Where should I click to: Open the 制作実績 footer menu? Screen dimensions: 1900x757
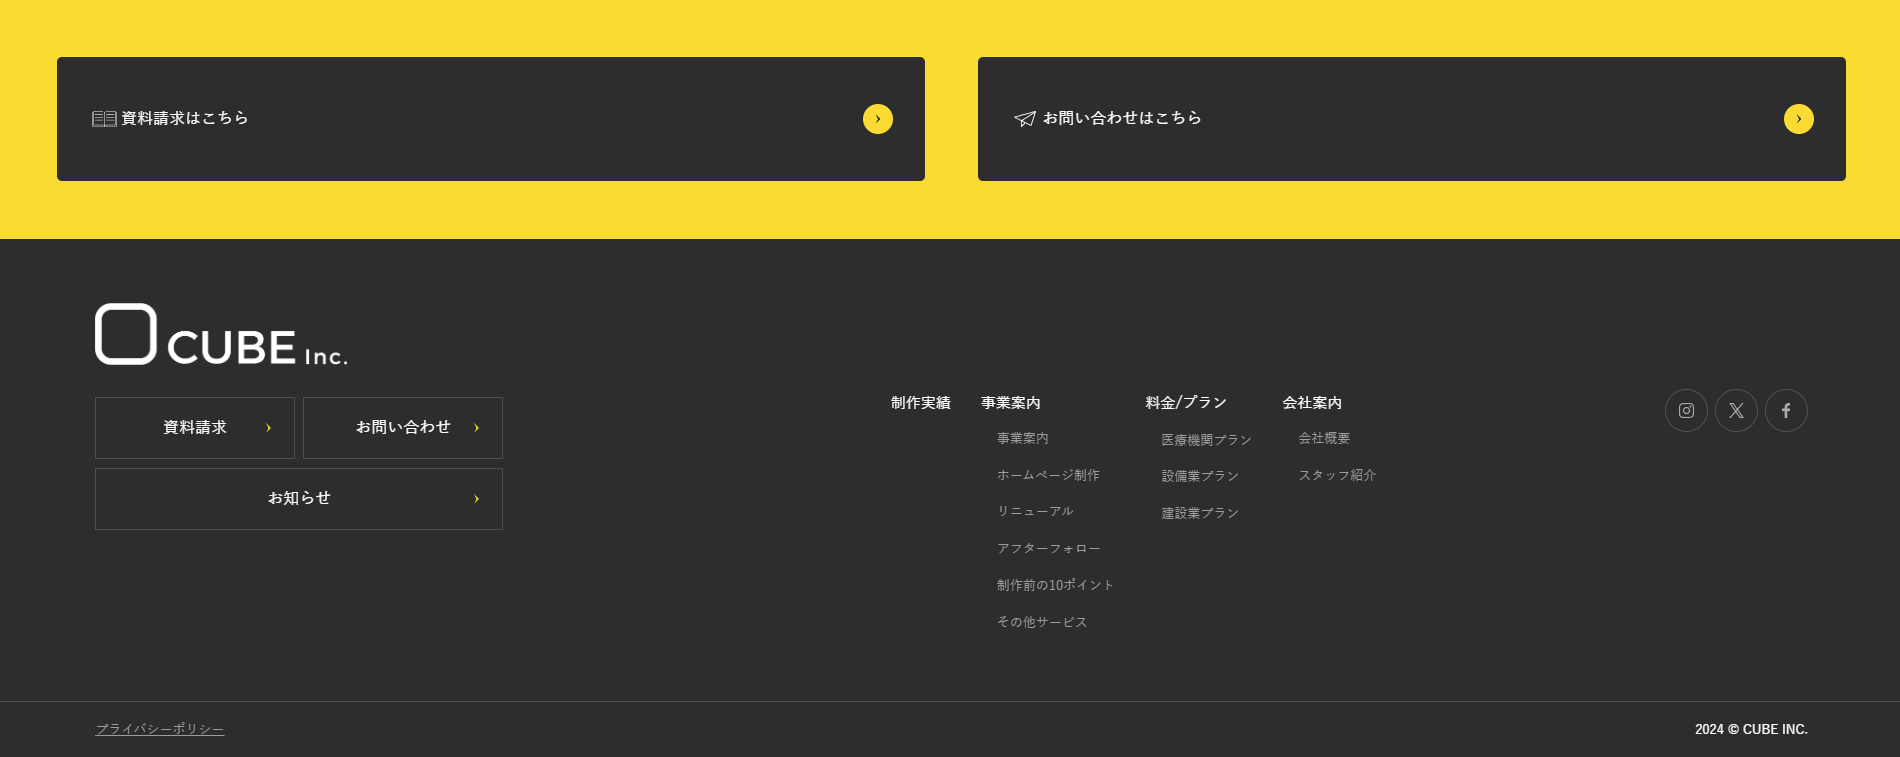921,403
